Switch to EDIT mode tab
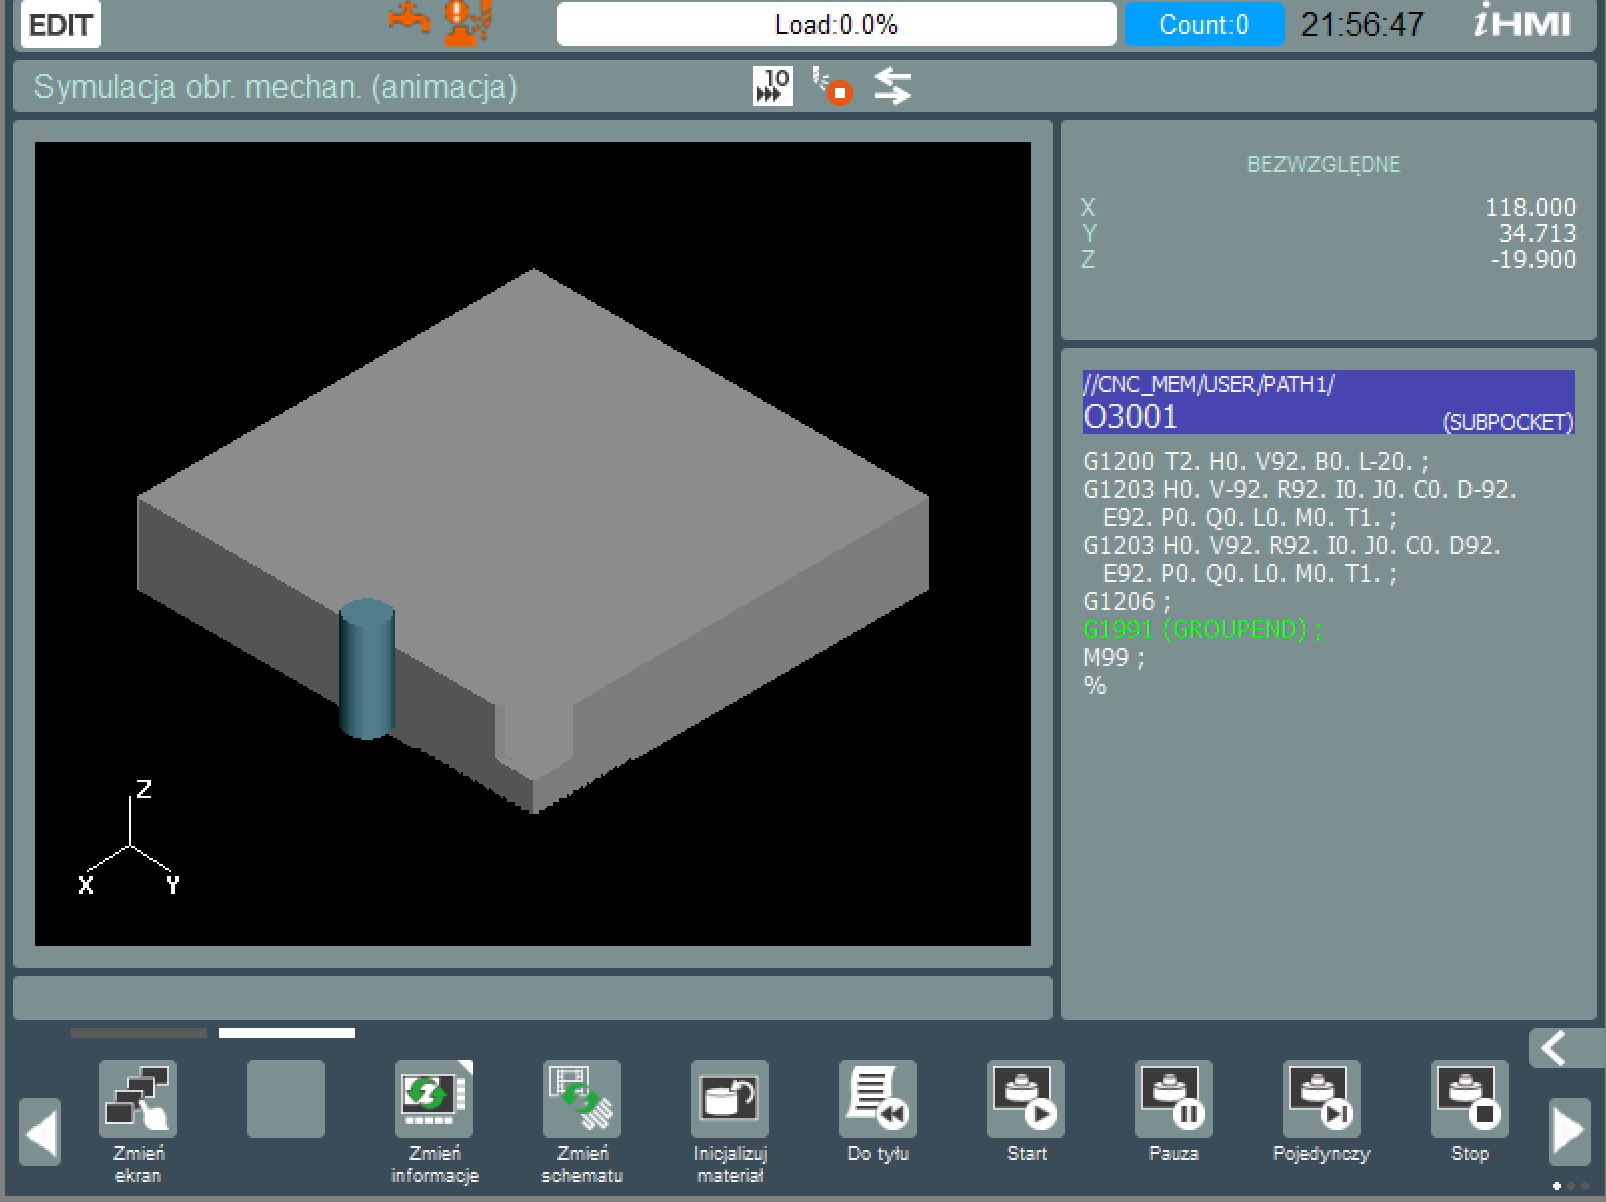This screenshot has width=1606, height=1202. coord(59,24)
